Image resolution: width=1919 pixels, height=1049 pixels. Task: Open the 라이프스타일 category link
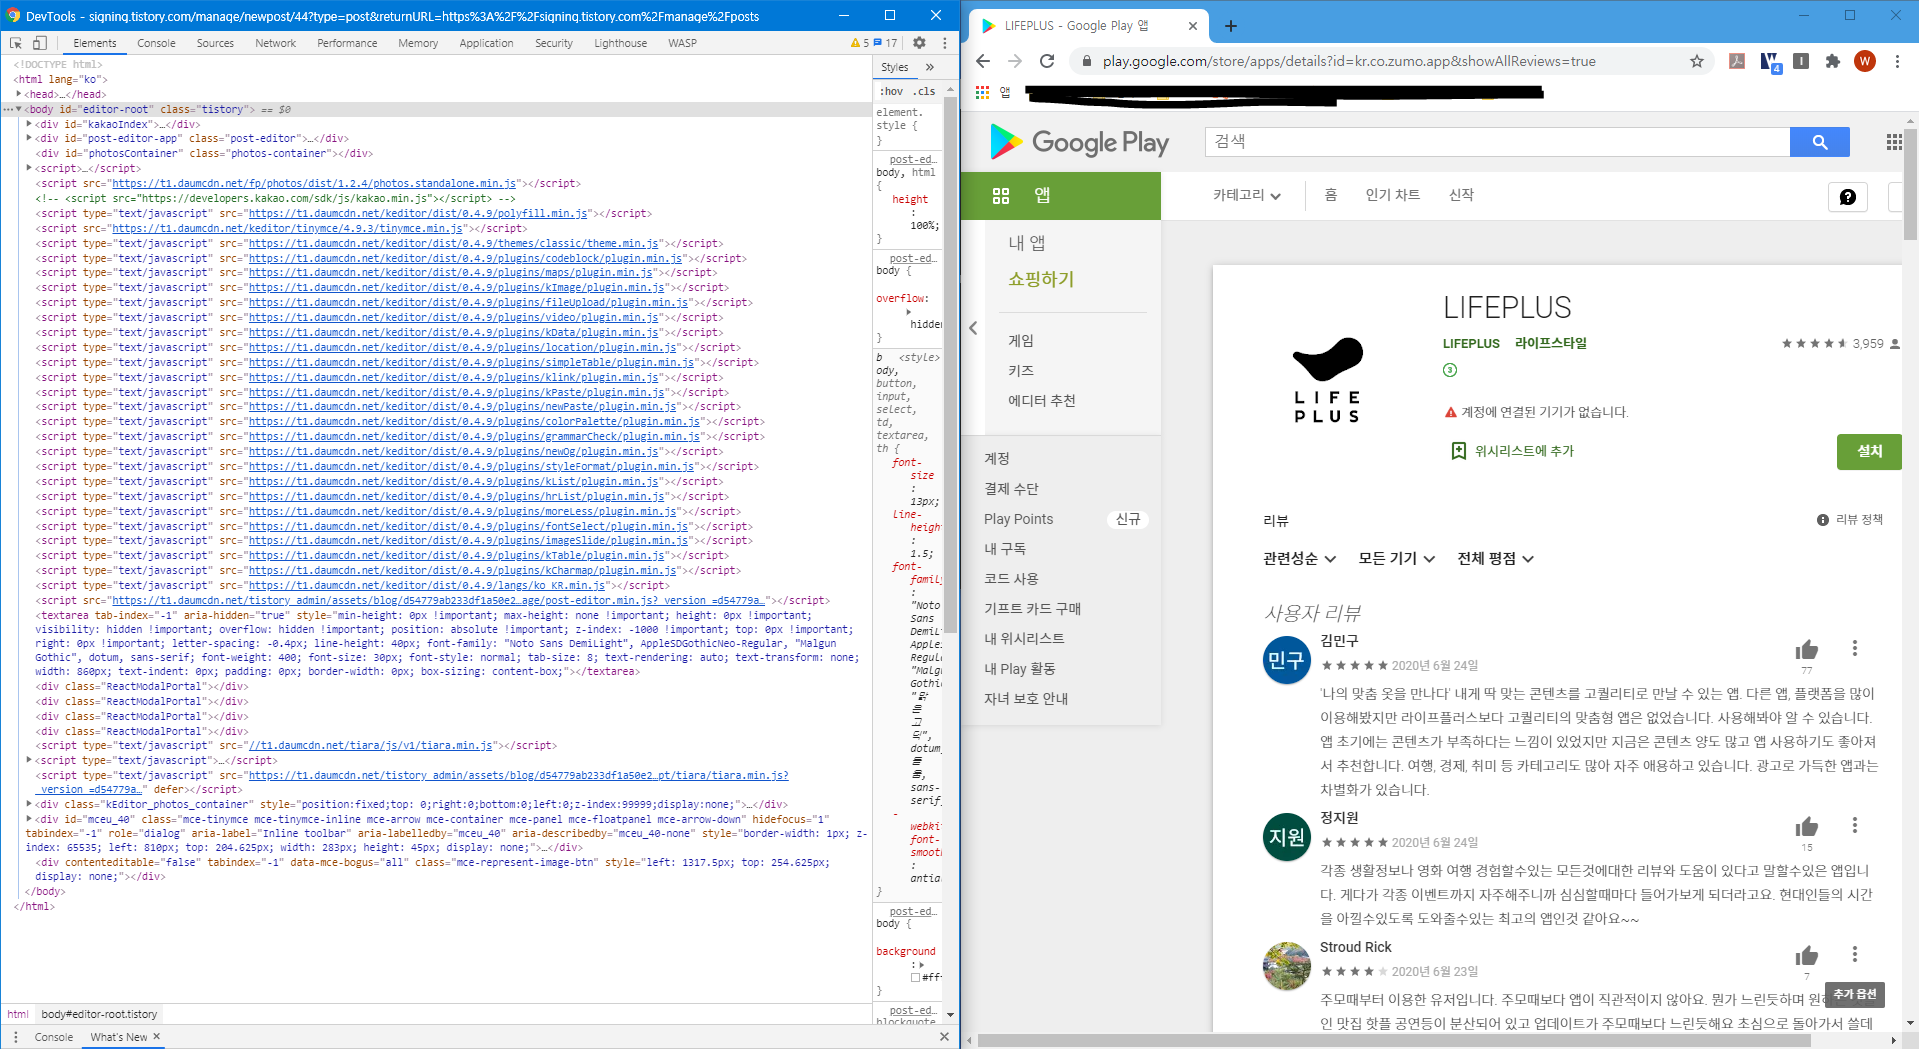click(x=1551, y=343)
